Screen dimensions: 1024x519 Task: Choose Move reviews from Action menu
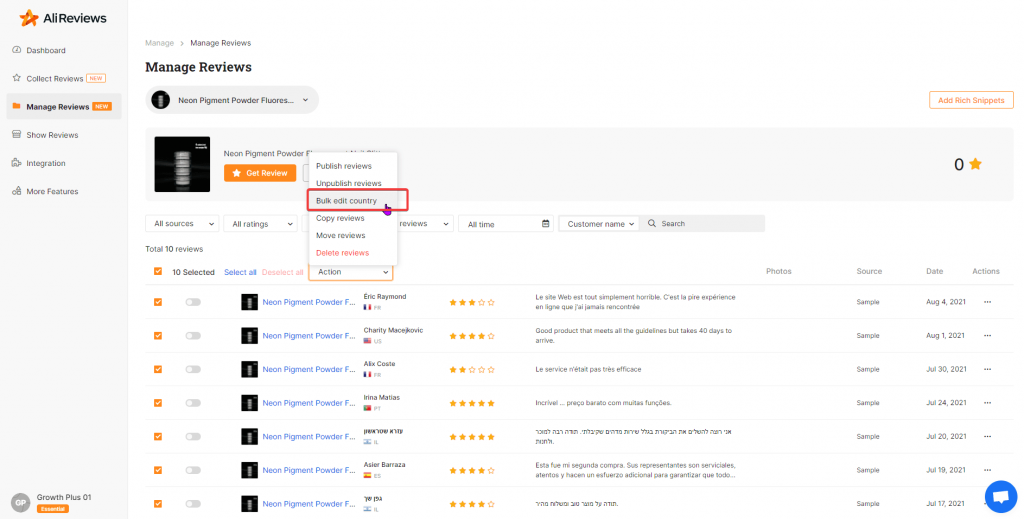click(341, 235)
